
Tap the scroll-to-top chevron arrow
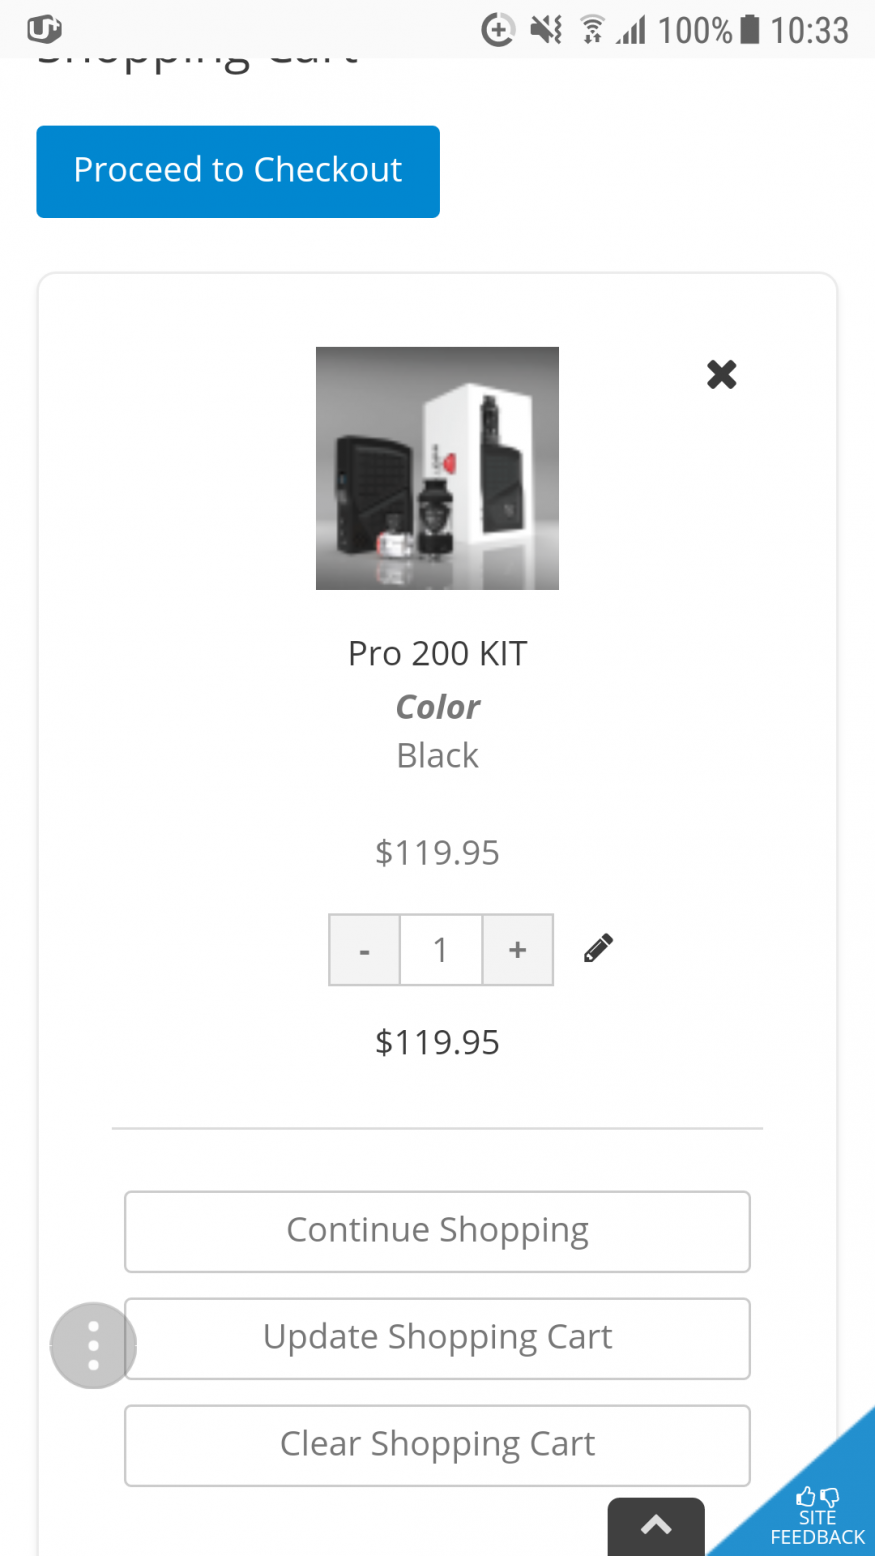(x=656, y=1525)
